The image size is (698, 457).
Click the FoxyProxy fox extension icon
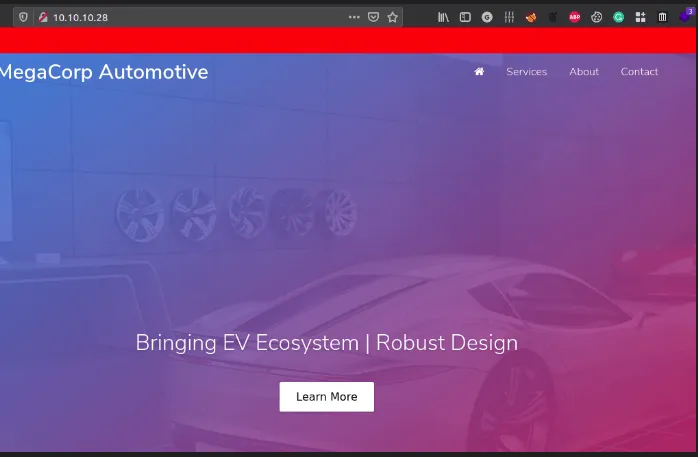531,17
